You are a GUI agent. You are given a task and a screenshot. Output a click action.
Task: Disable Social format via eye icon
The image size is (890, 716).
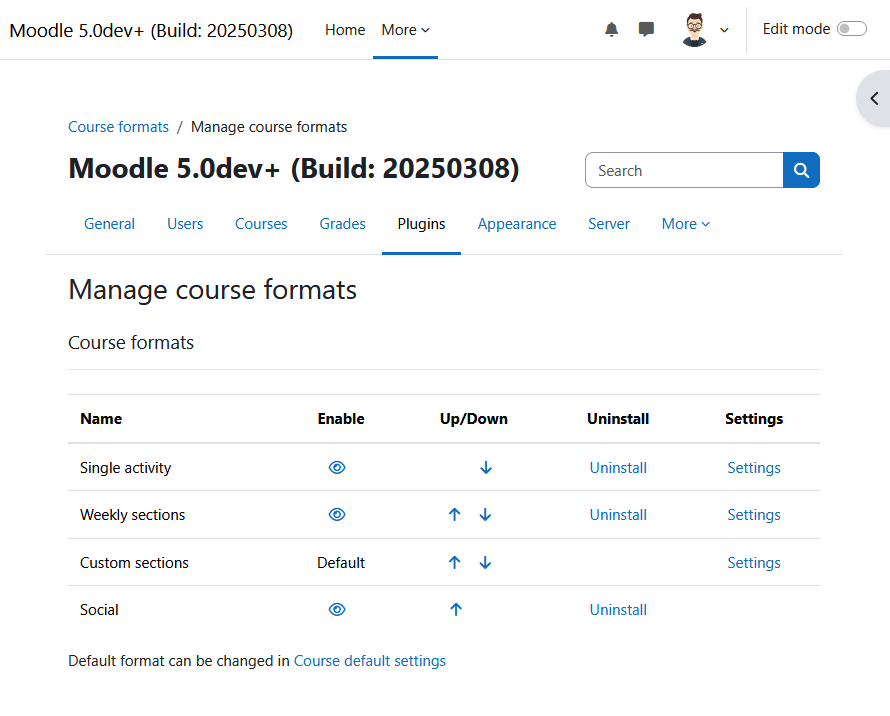click(337, 609)
